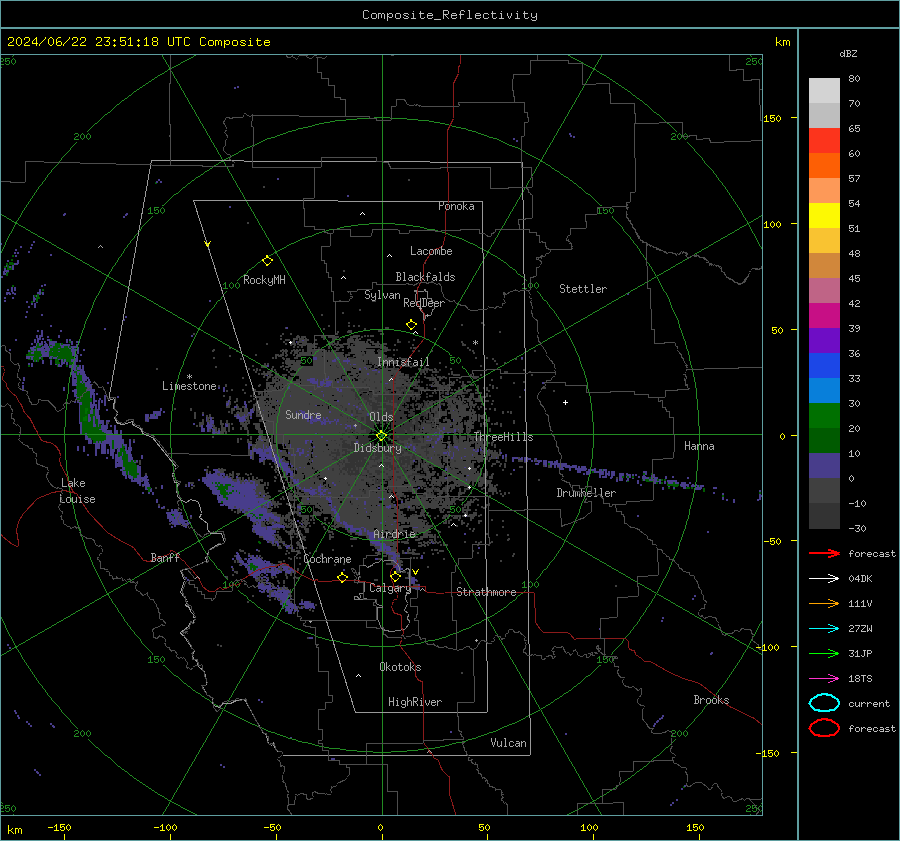This screenshot has height=841, width=900.
Task: Click the dark orange 57-60 dBZ swatch
Action: [x=824, y=165]
